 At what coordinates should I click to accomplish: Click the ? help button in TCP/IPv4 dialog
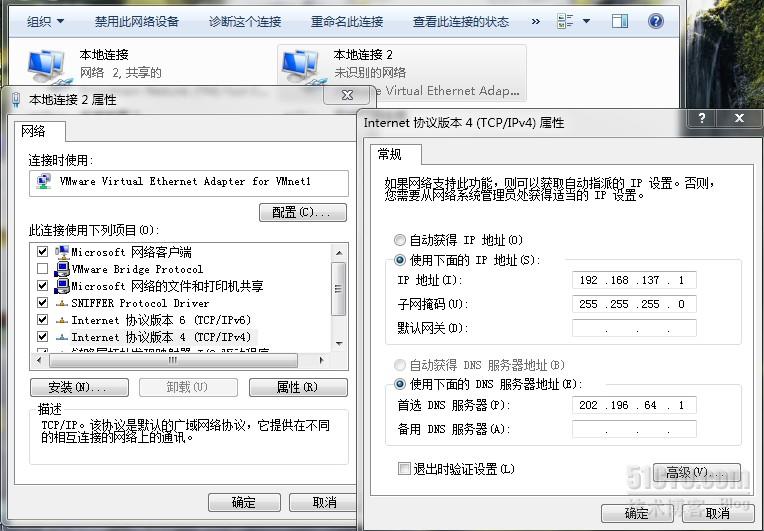point(702,118)
